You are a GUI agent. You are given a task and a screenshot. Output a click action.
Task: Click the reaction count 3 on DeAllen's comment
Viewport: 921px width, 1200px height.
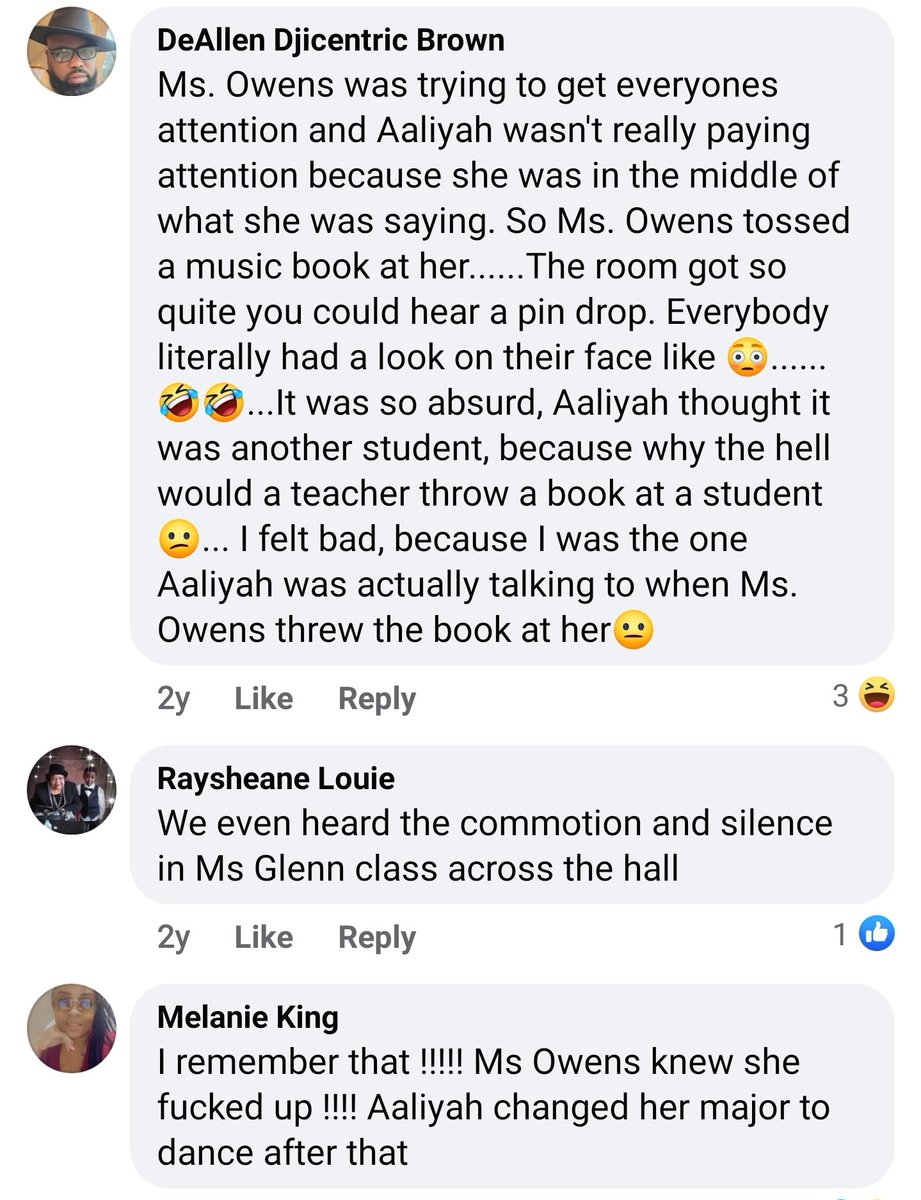coord(841,696)
